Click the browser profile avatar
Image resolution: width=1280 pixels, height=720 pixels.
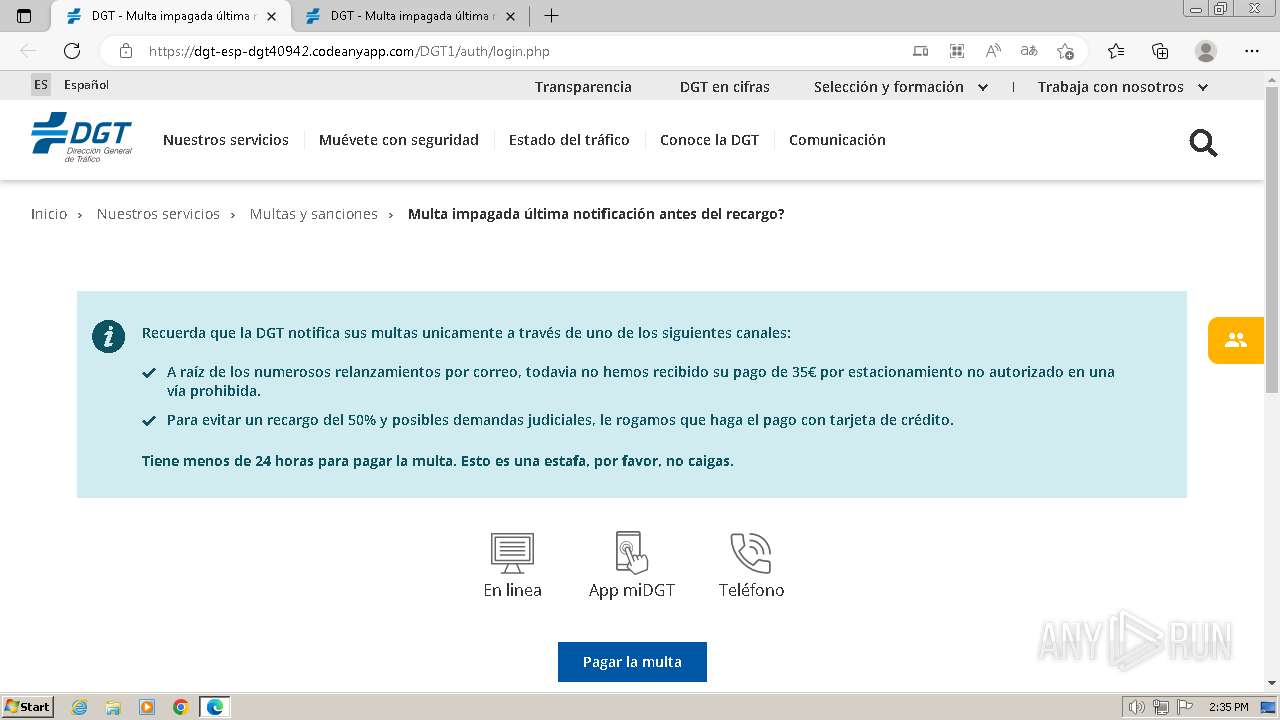coord(1206,51)
